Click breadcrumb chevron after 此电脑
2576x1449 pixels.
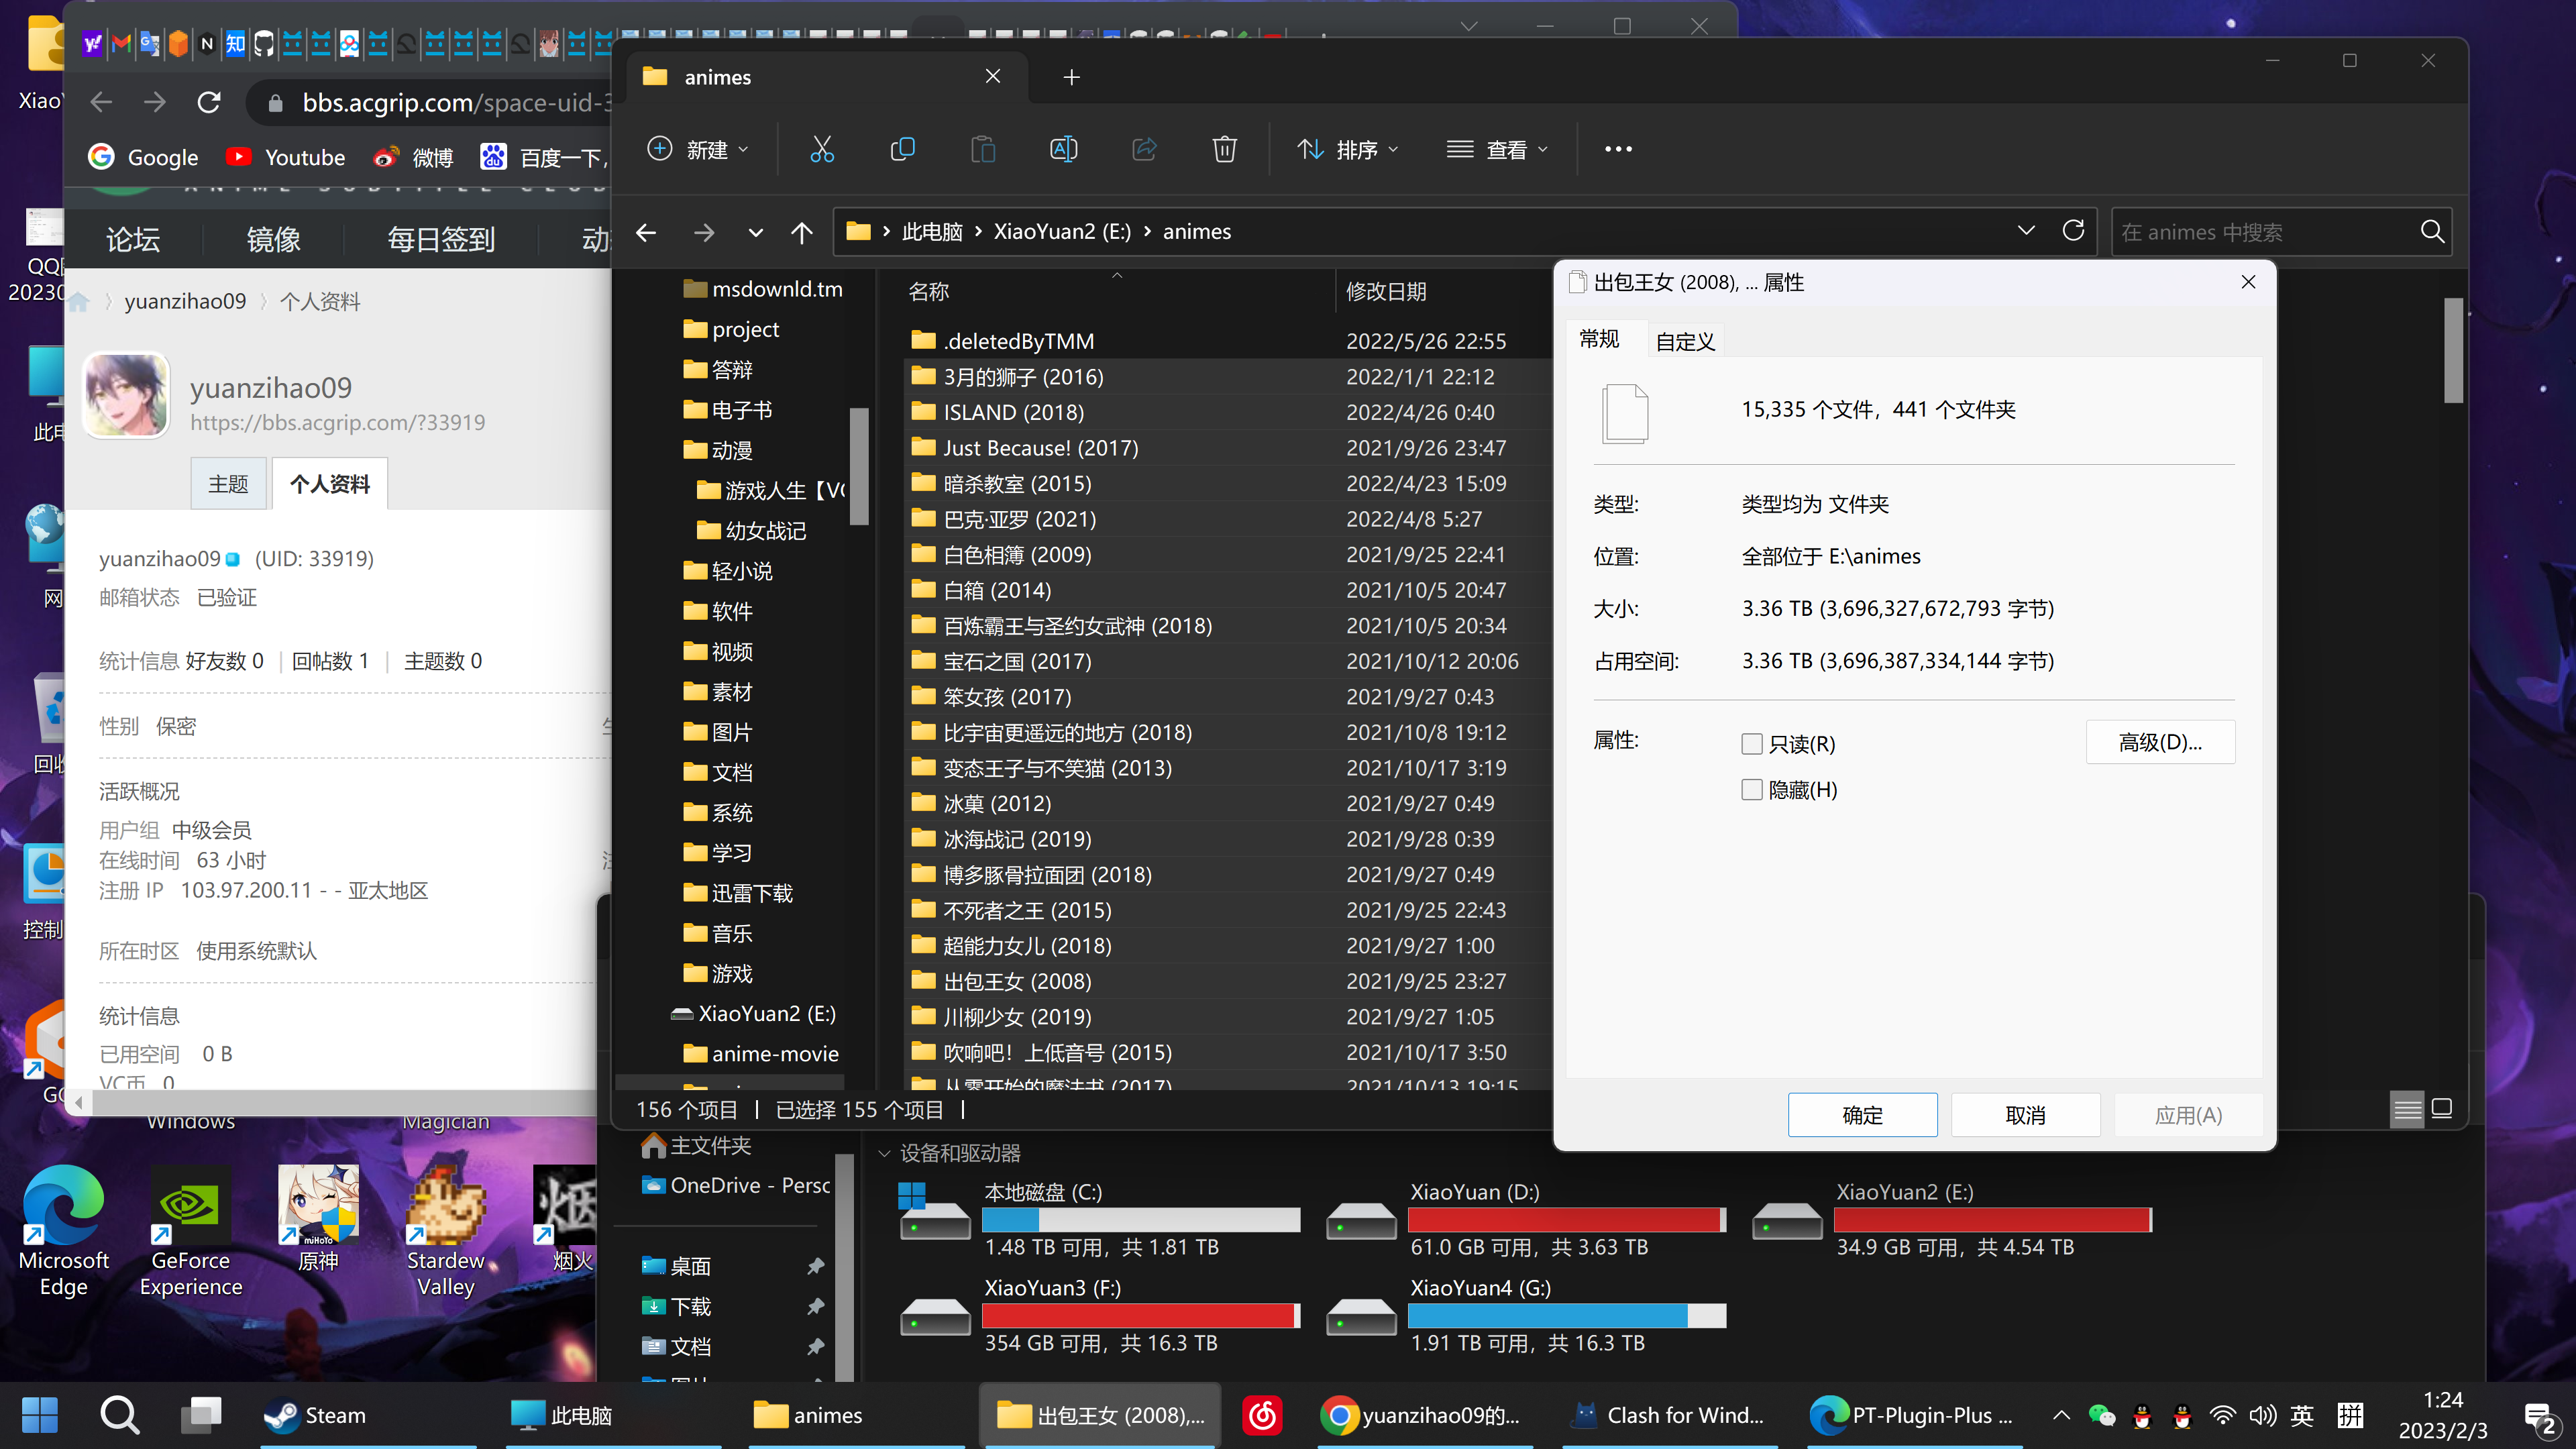(x=977, y=232)
